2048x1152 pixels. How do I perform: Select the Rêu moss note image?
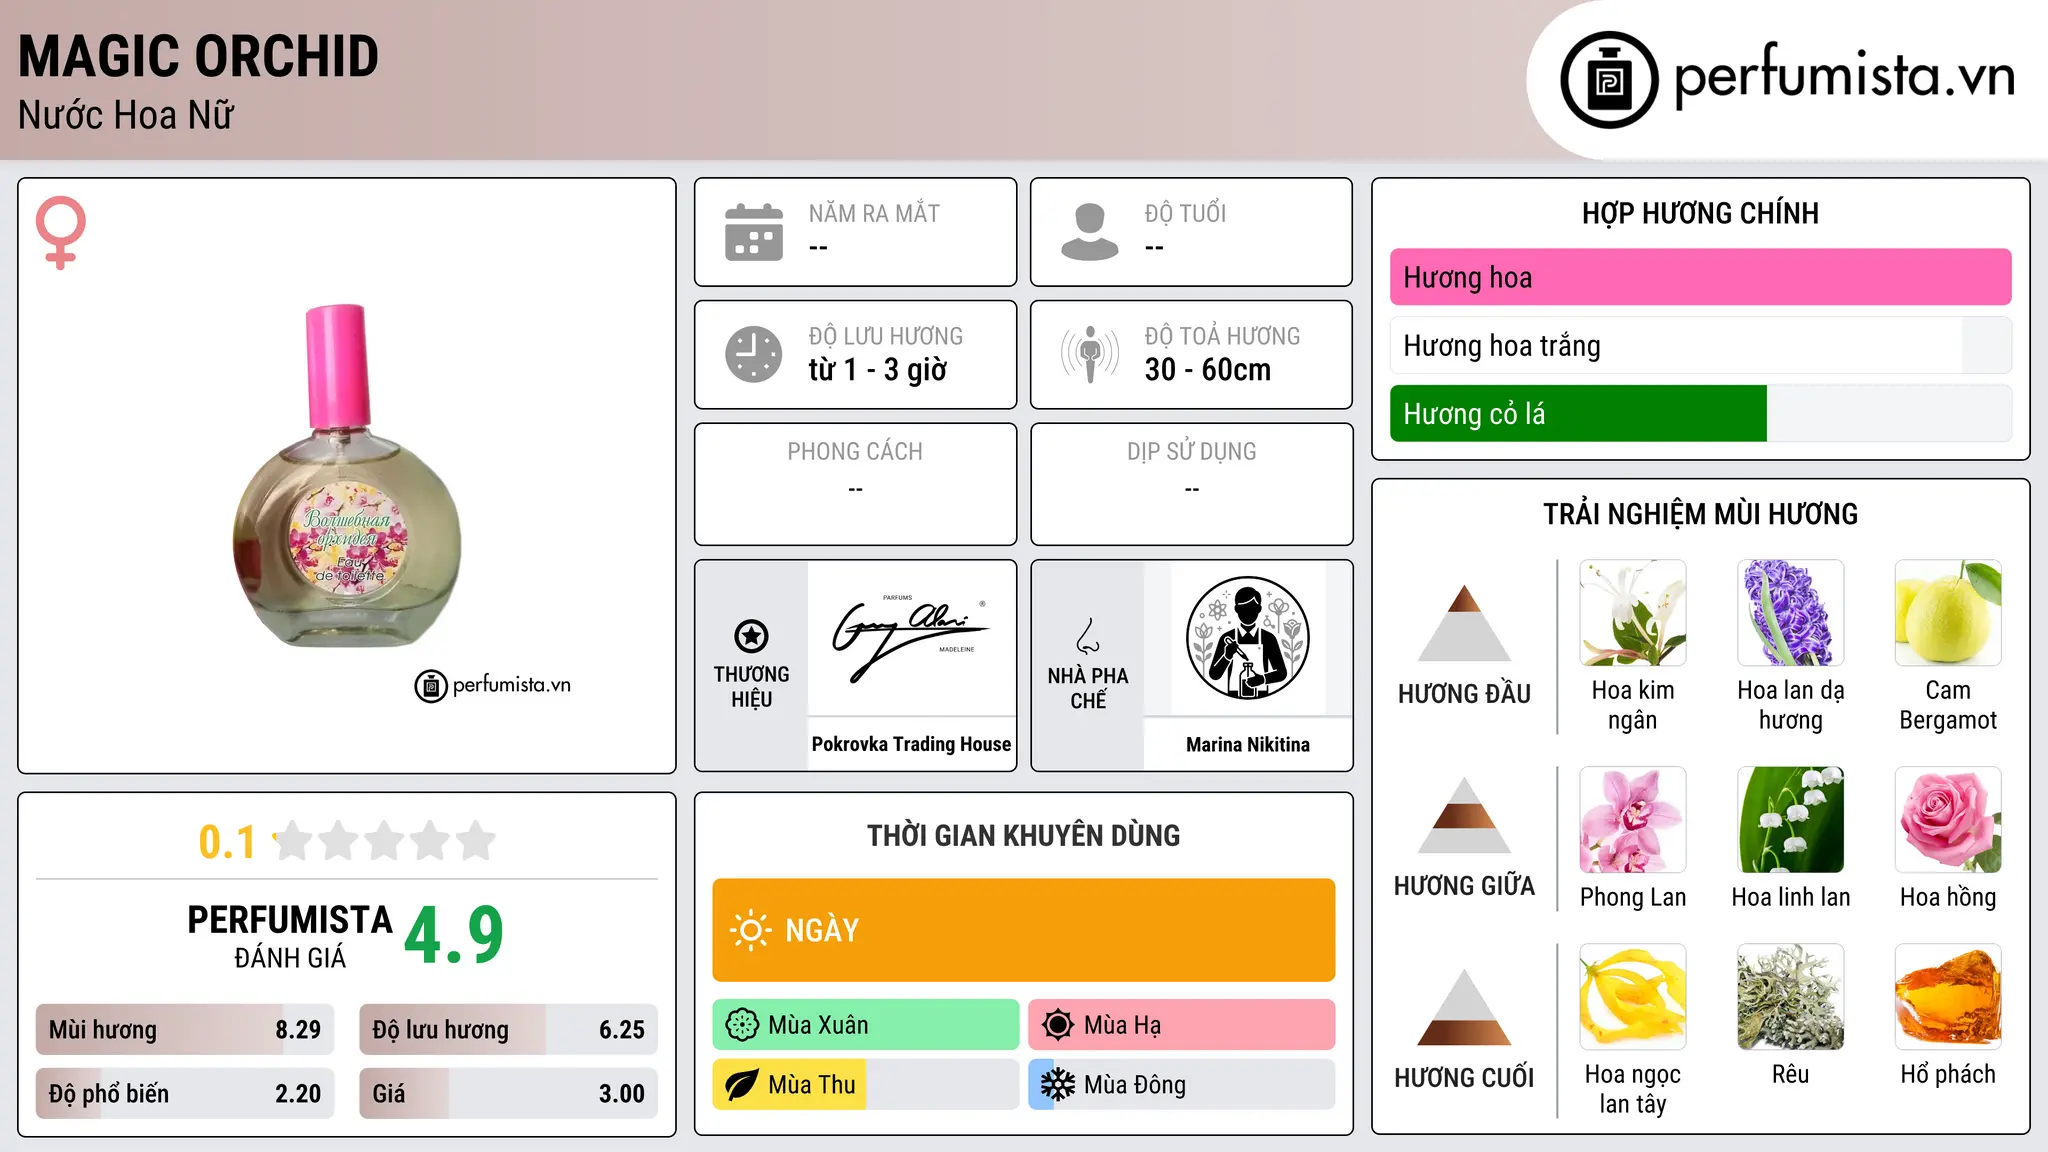click(1791, 997)
